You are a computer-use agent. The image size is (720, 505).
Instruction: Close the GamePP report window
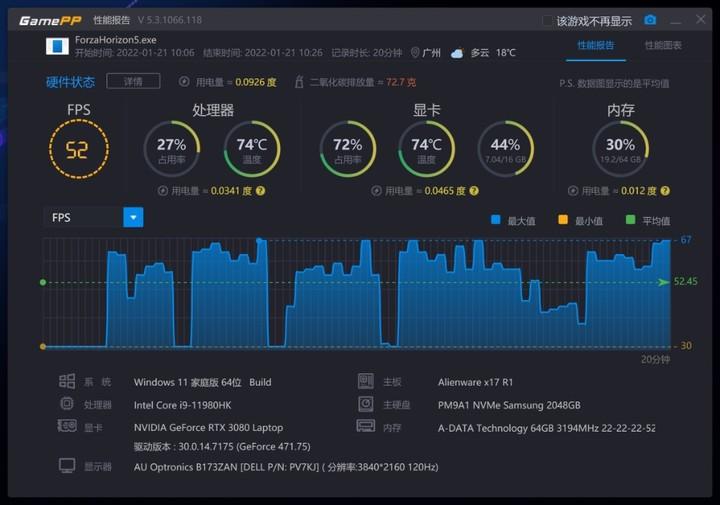(x=700, y=19)
